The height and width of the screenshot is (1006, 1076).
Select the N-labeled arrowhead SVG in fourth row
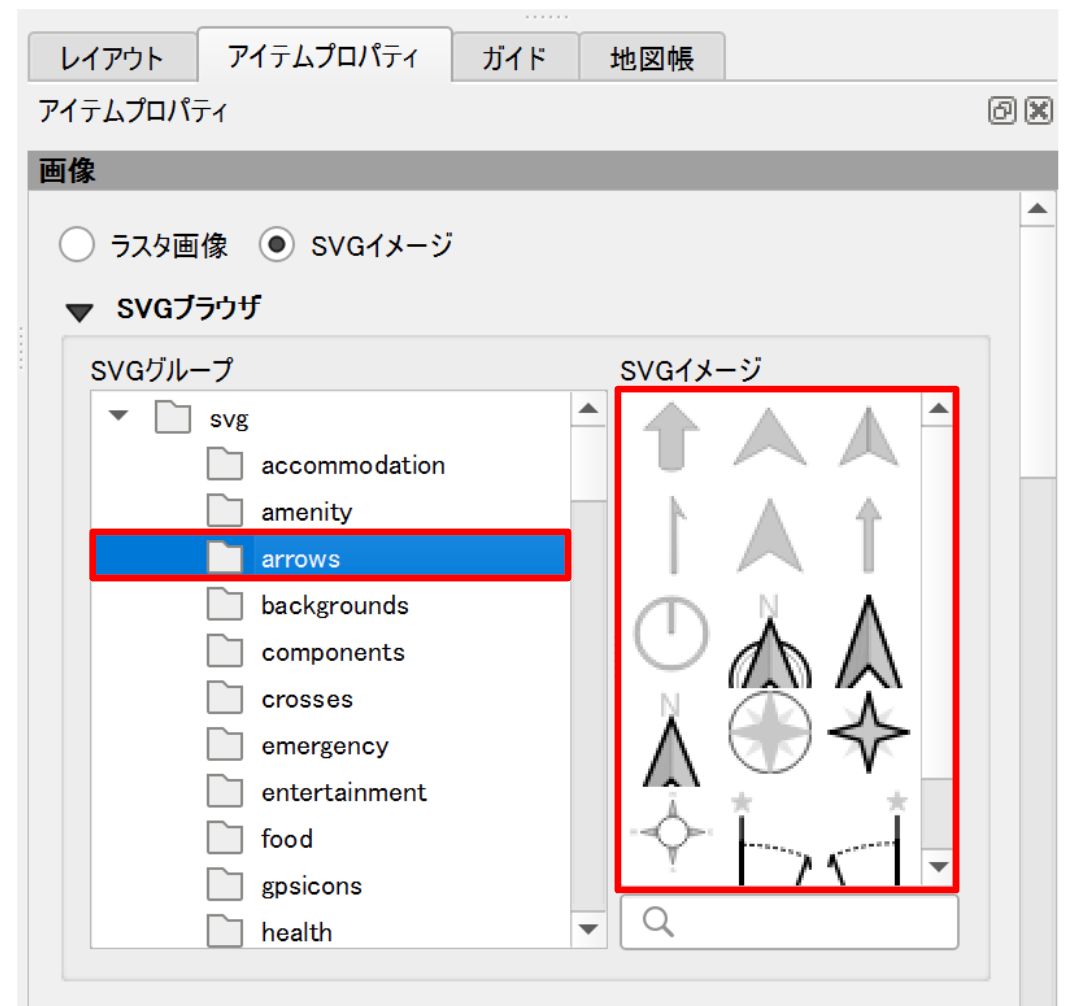(x=670, y=739)
